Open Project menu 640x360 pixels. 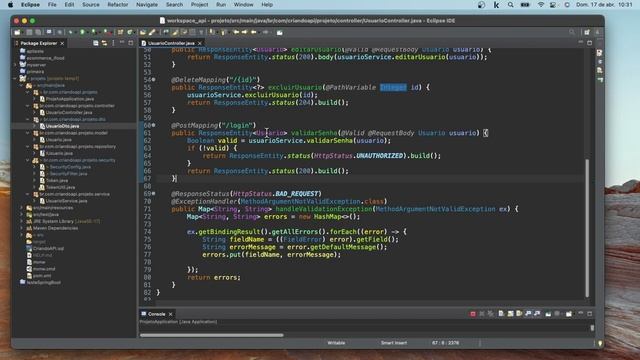pyautogui.click(x=200, y=4)
